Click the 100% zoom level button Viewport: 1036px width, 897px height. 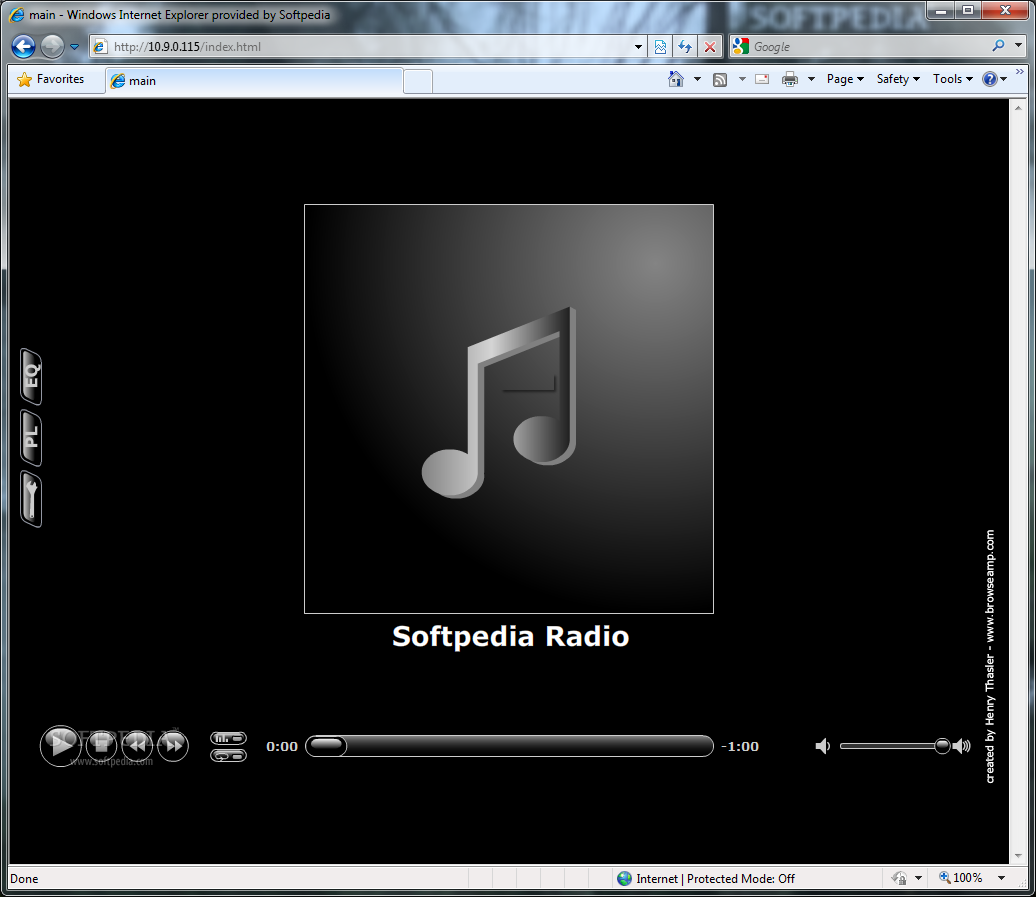tap(961, 878)
